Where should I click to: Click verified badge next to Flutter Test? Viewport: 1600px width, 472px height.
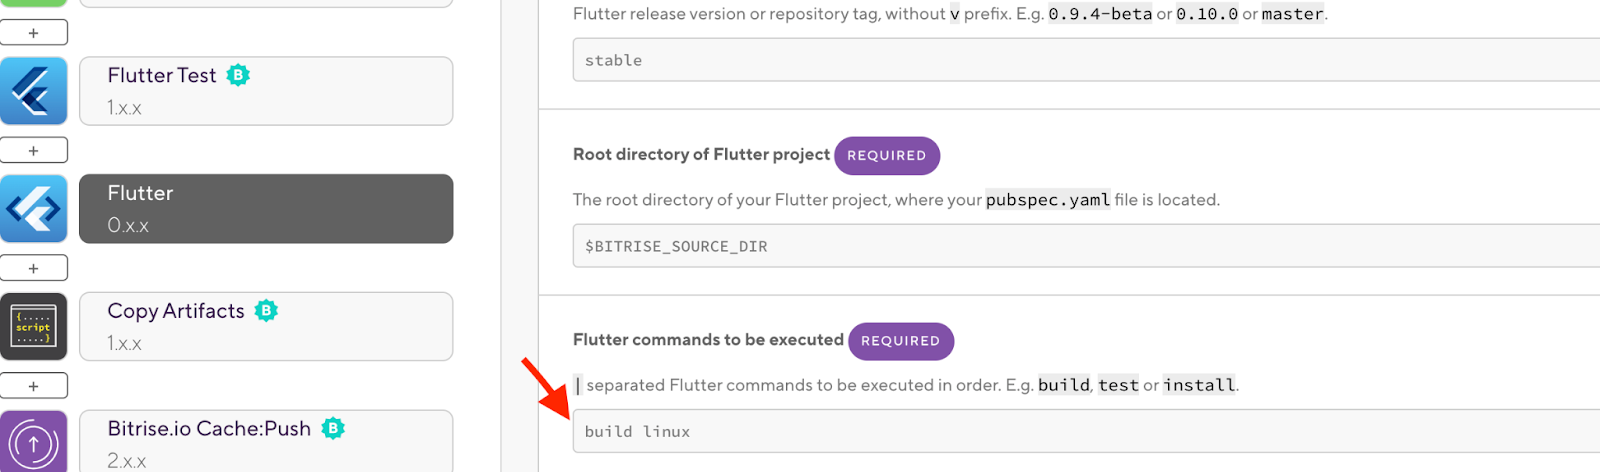tap(238, 75)
